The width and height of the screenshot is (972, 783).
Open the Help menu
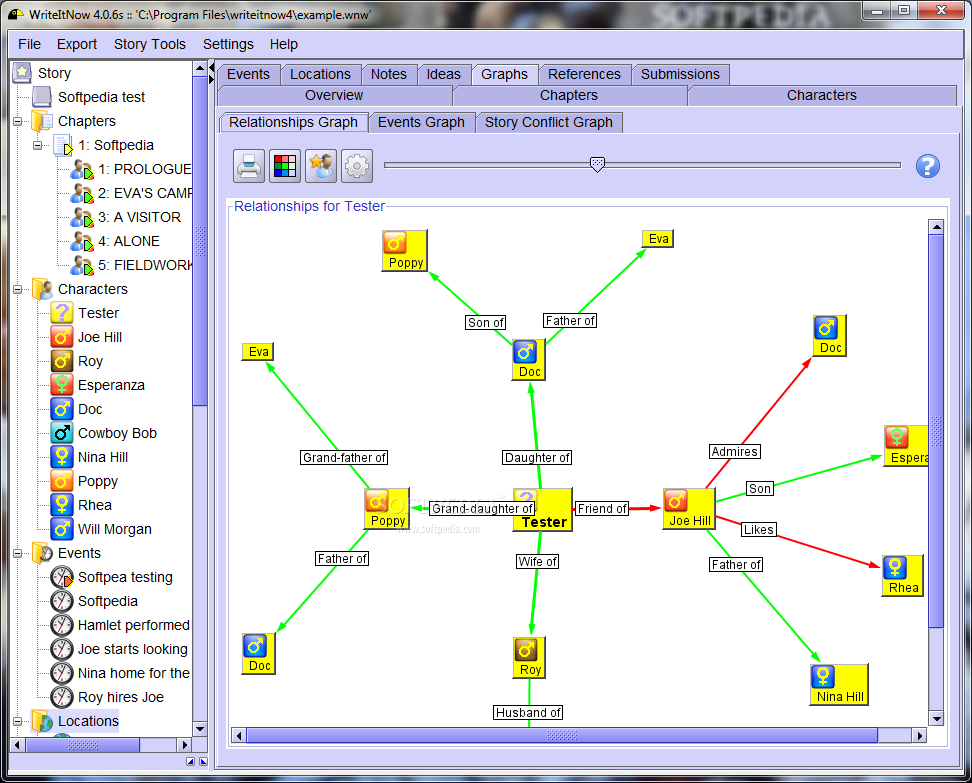point(283,45)
